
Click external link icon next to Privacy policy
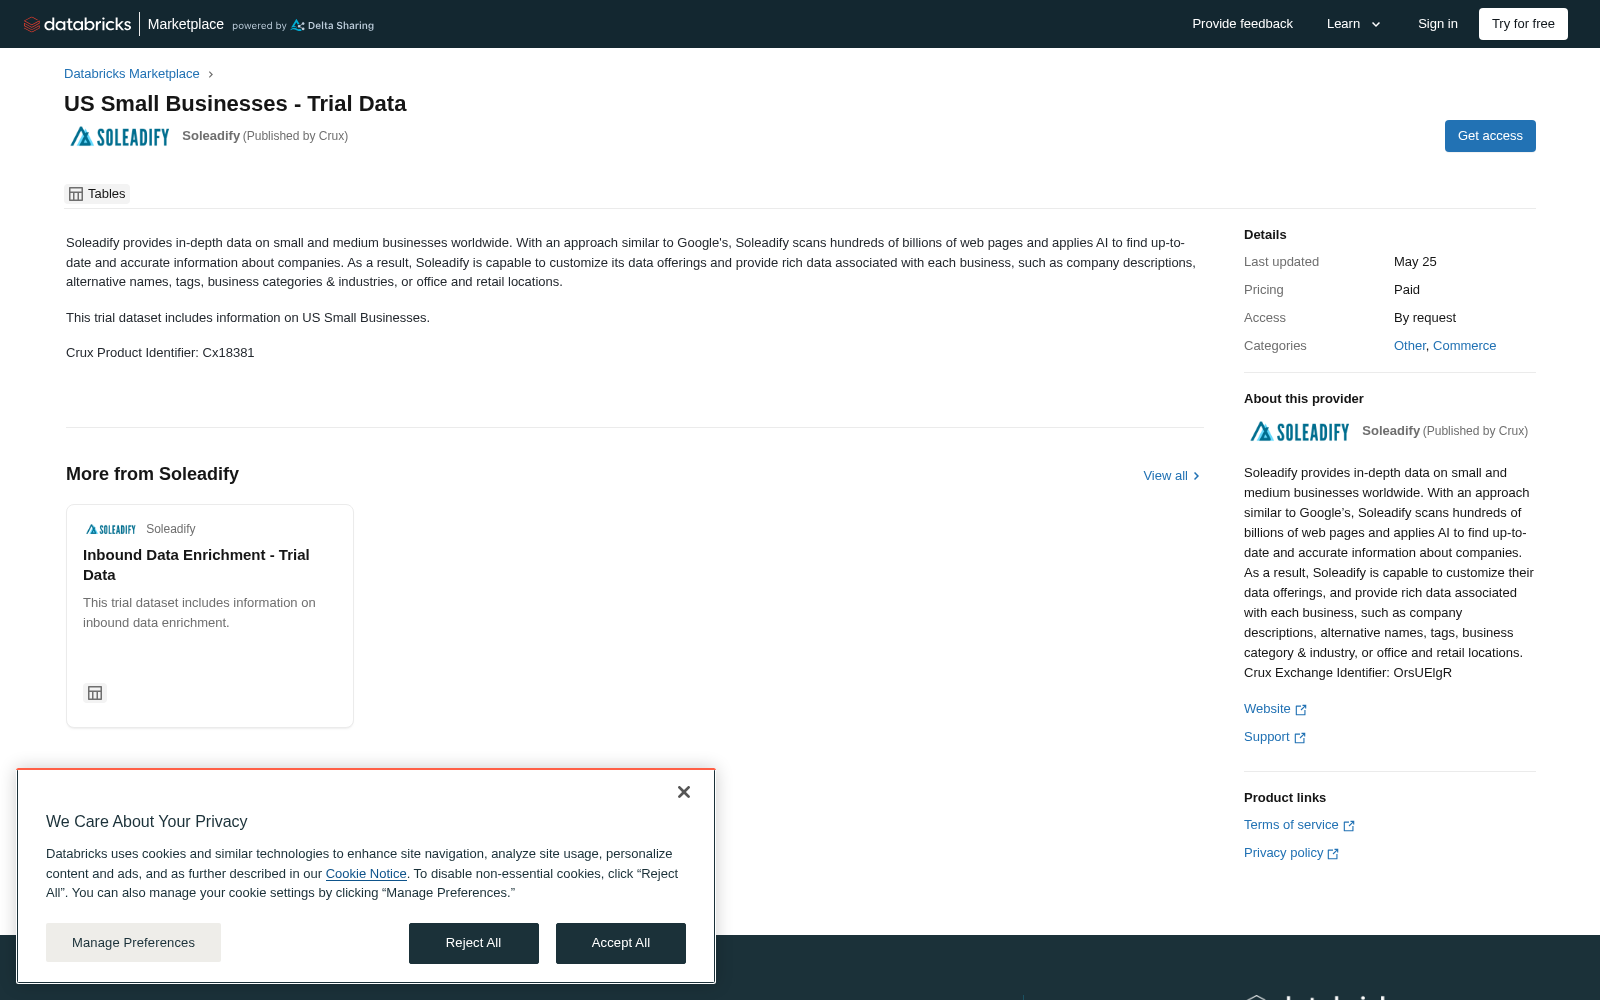[1333, 854]
